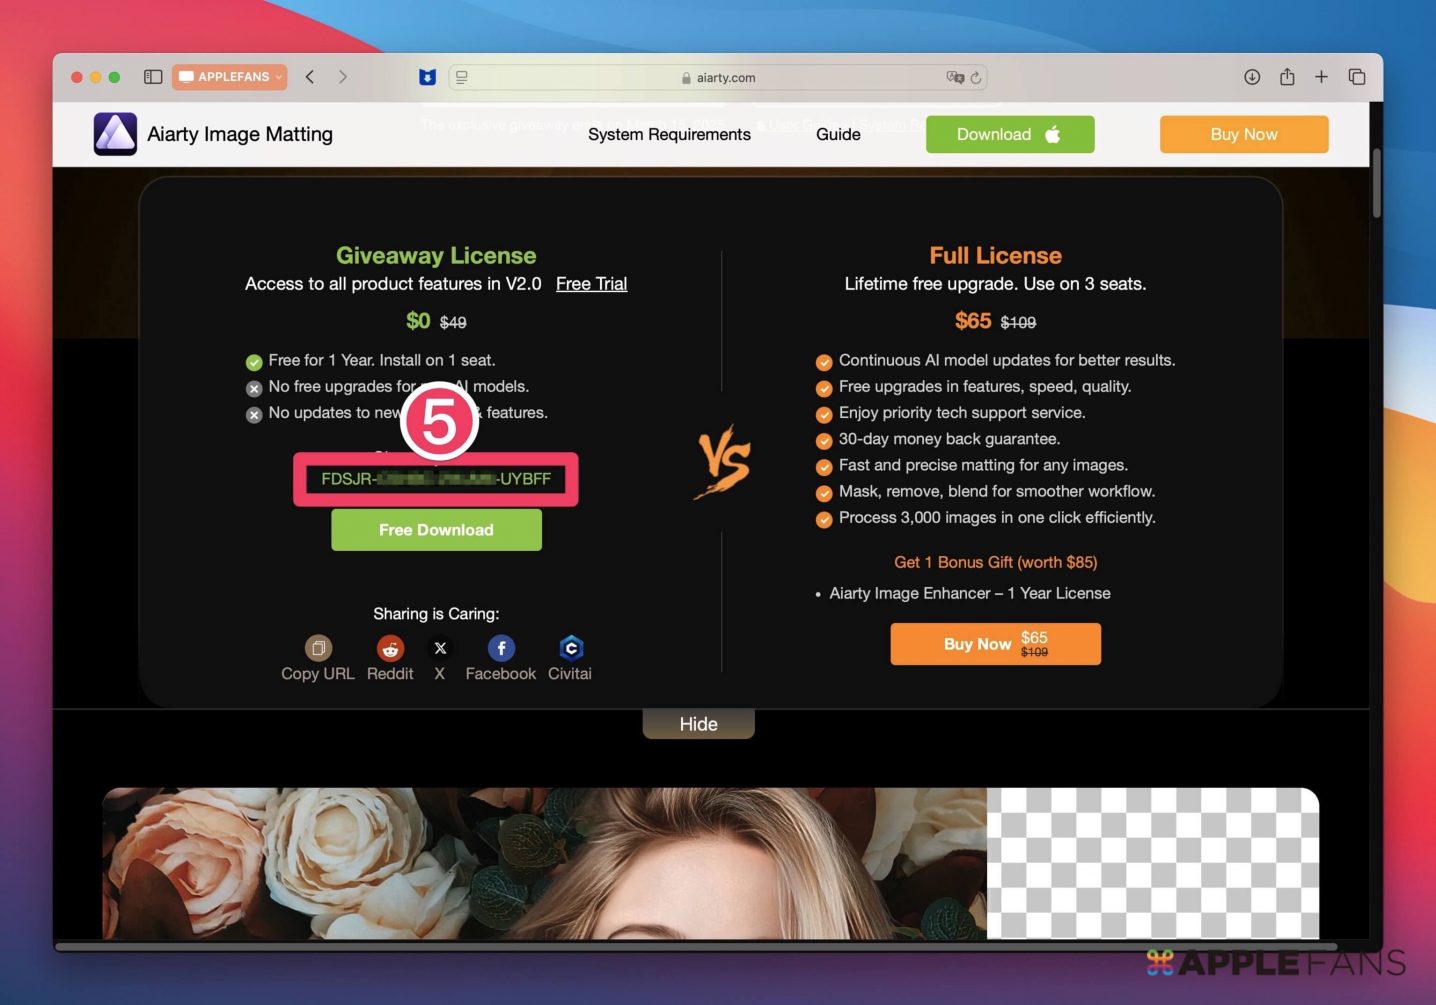Click the forward navigation arrow

(343, 77)
